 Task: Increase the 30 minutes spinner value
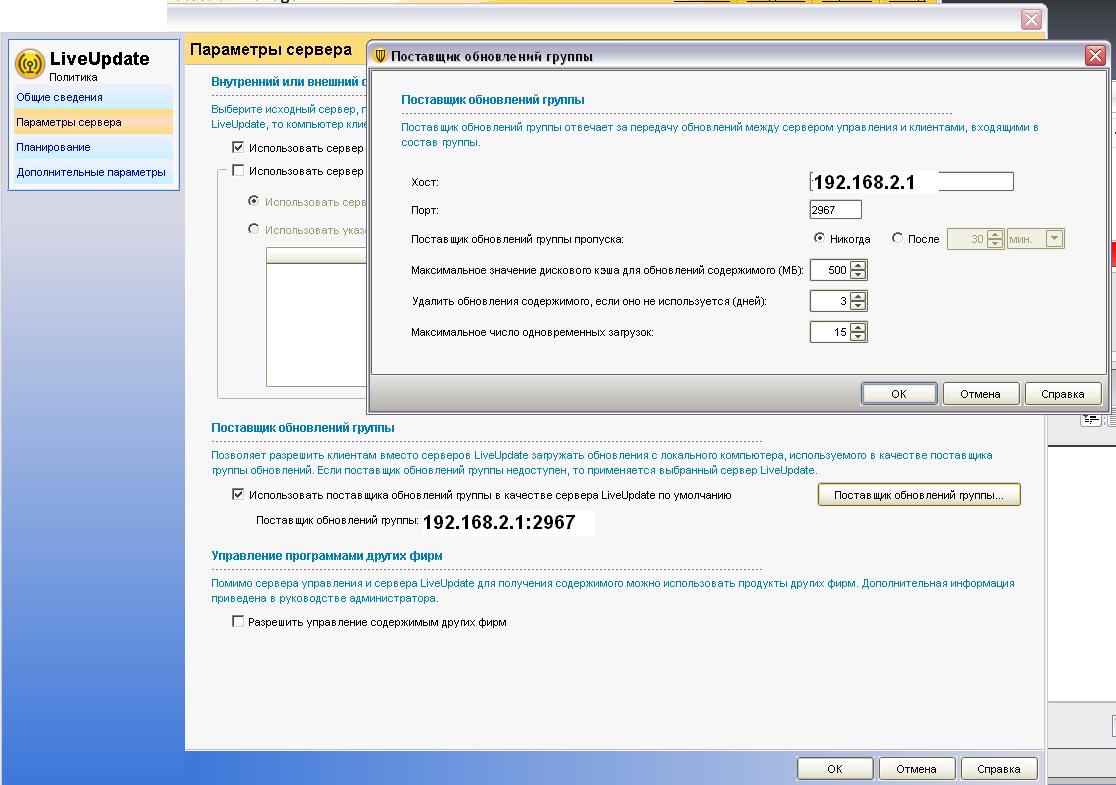995,234
